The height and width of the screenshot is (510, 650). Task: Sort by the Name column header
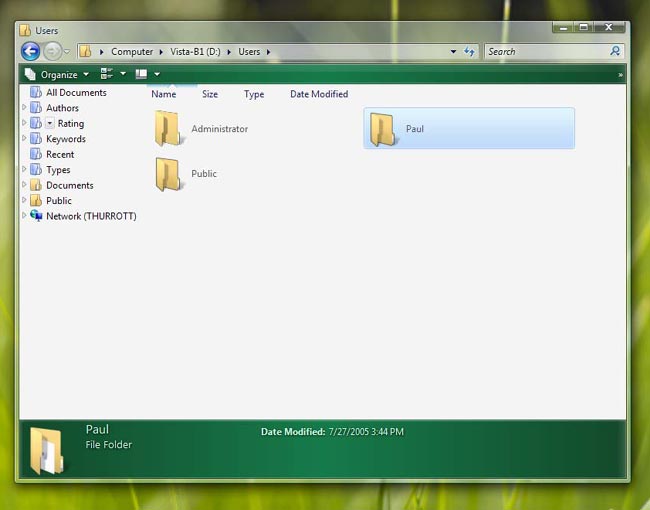[163, 94]
